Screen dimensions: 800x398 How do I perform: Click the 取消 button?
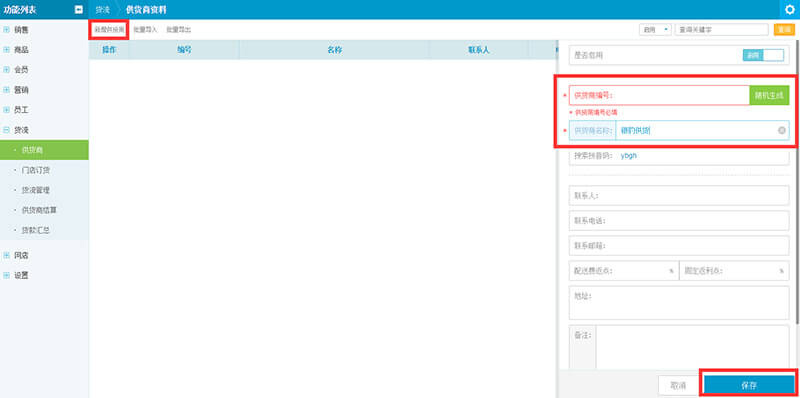point(678,385)
